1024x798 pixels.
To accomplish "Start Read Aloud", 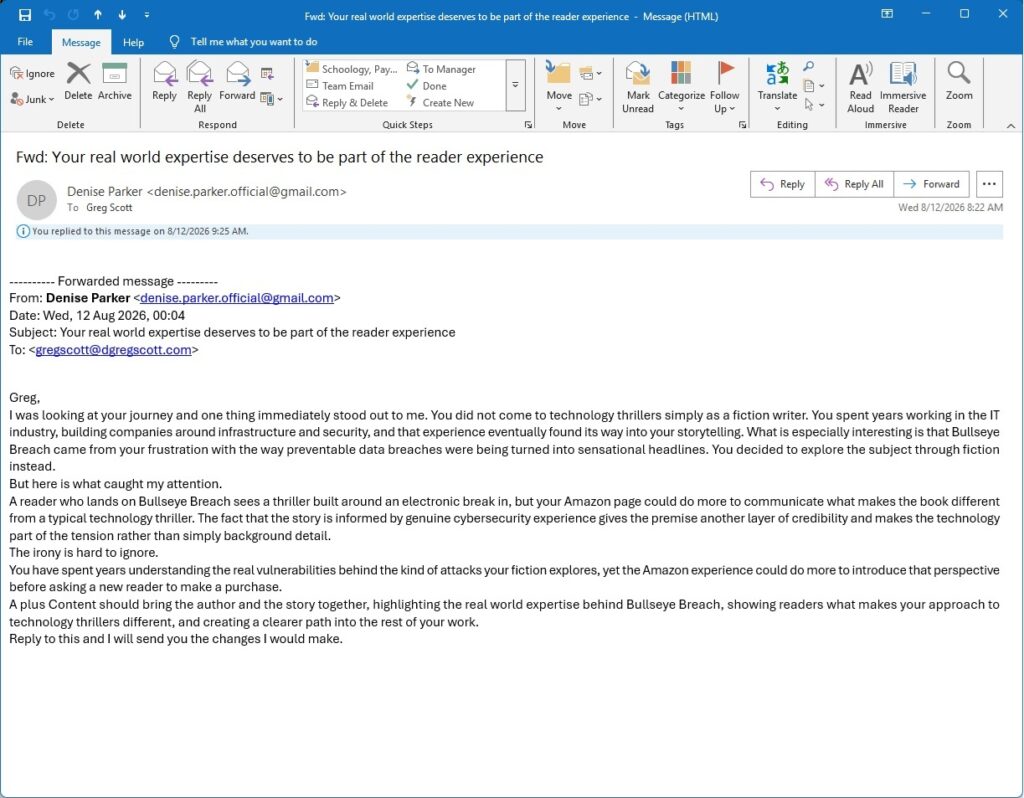I will [x=861, y=87].
